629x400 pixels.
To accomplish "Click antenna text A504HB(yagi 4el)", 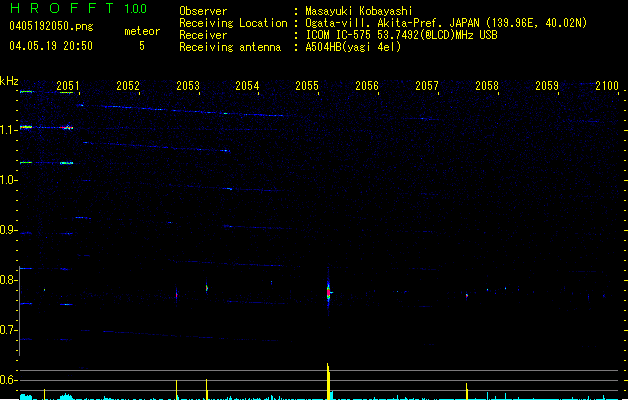I will click(x=353, y=47).
